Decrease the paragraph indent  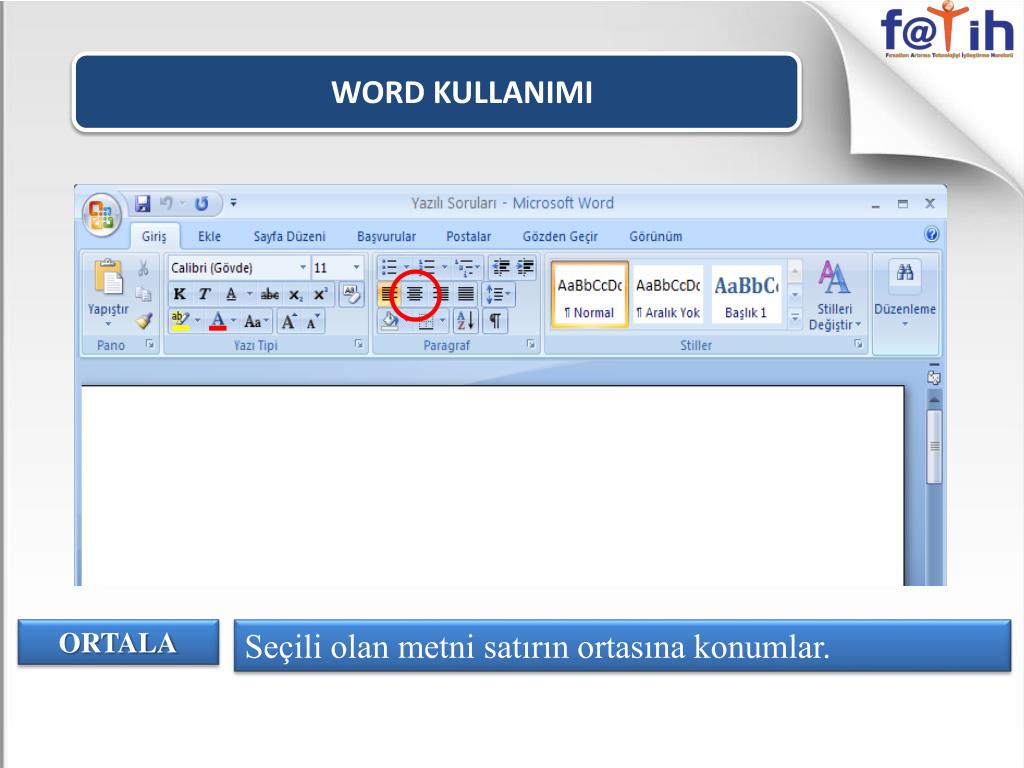coord(501,267)
